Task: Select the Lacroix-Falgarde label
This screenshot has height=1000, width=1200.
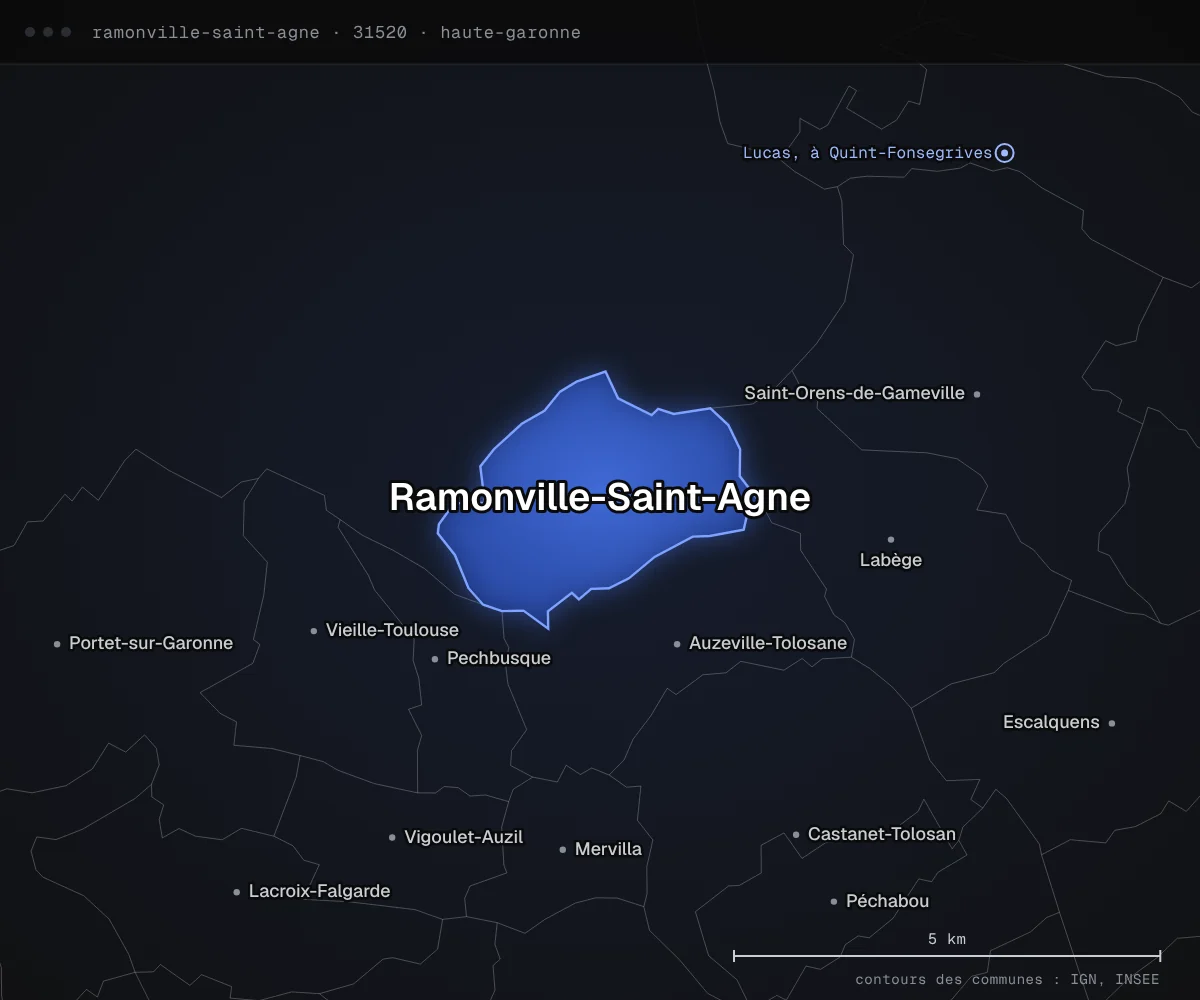Action: pos(319,891)
